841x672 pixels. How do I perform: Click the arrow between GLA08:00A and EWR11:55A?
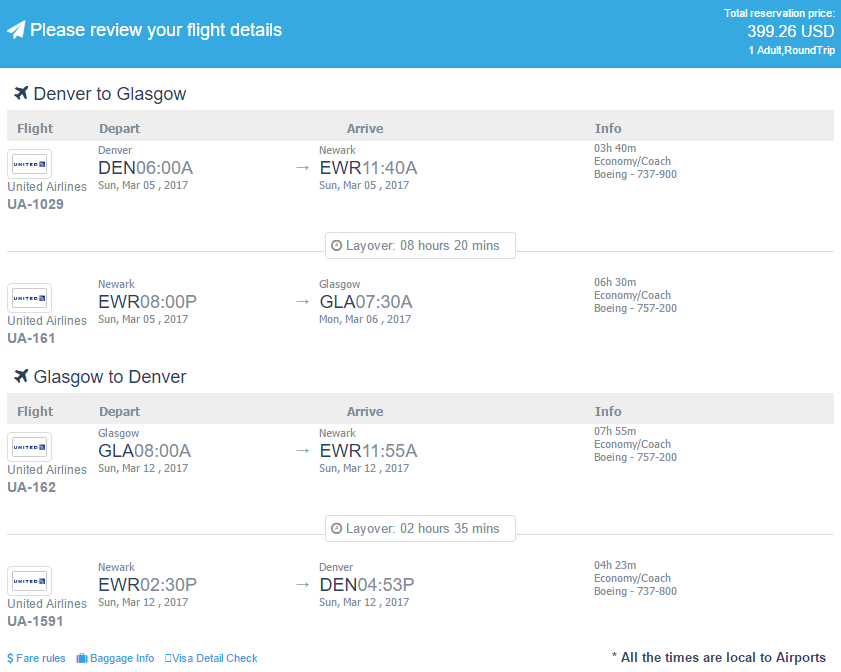[x=303, y=451]
